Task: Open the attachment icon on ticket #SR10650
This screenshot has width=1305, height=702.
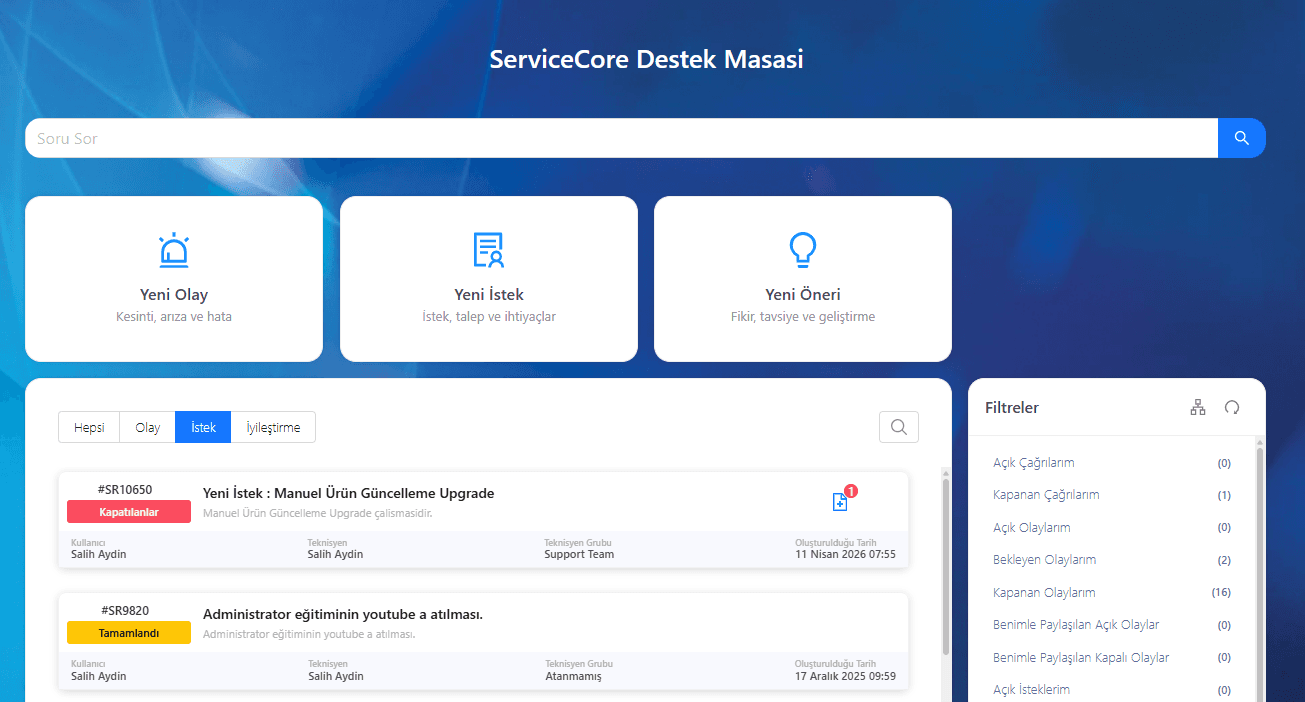Action: [840, 502]
